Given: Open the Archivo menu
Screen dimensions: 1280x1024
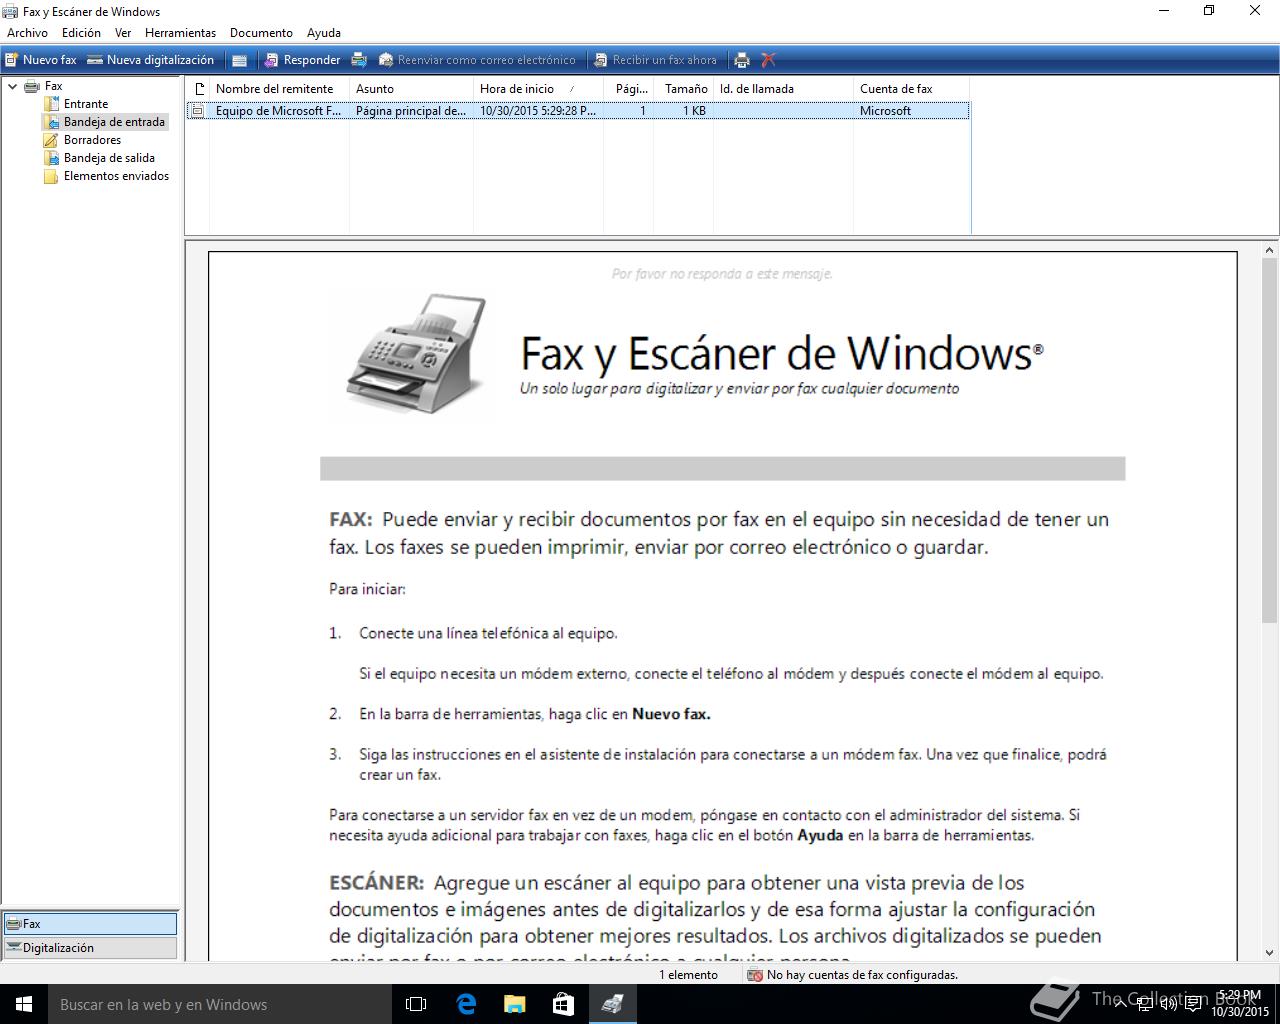Looking at the screenshot, I should point(28,33).
